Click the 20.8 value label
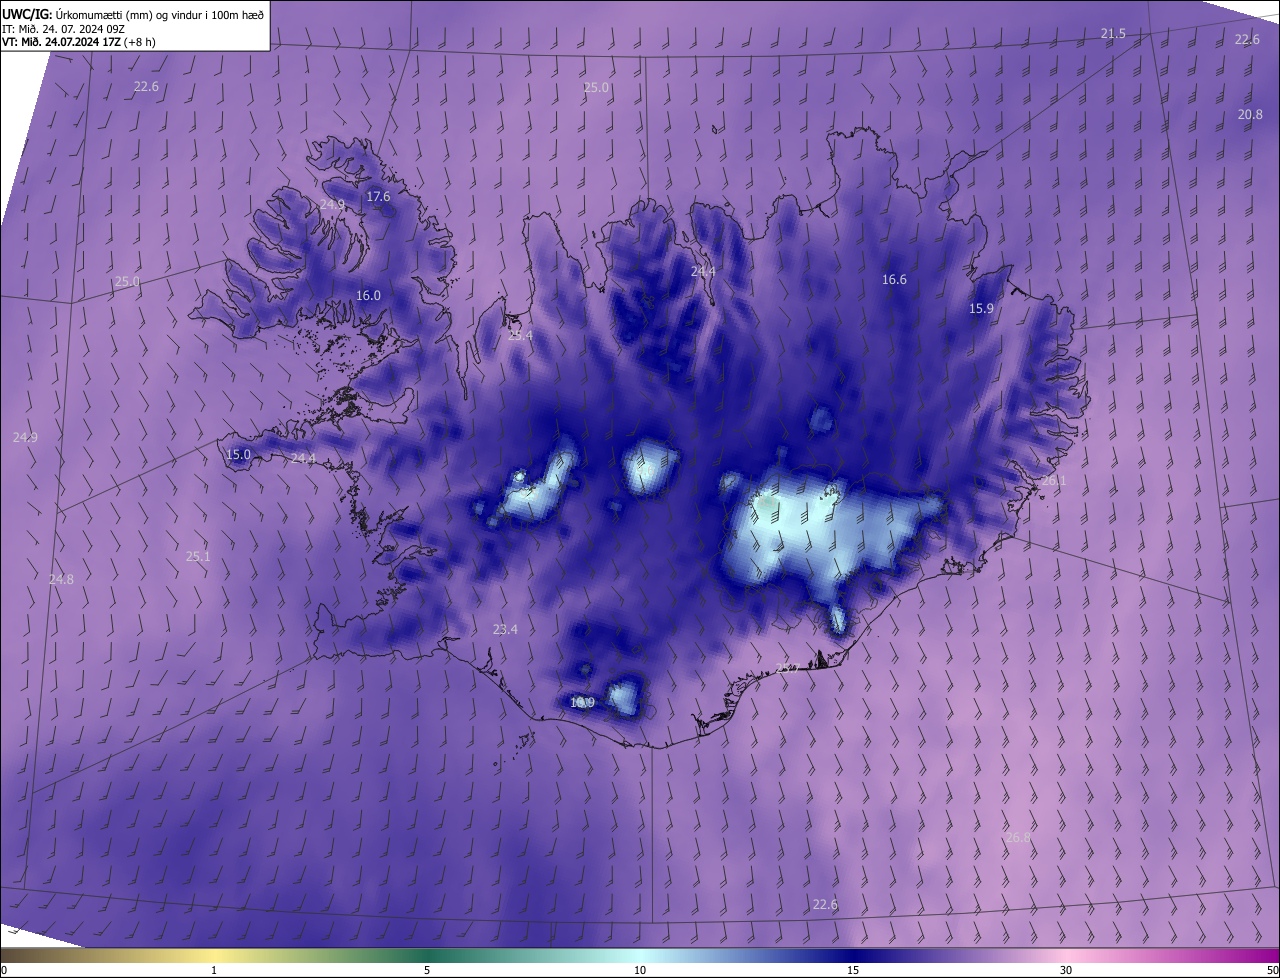This screenshot has height=978, width=1280. pos(1250,114)
